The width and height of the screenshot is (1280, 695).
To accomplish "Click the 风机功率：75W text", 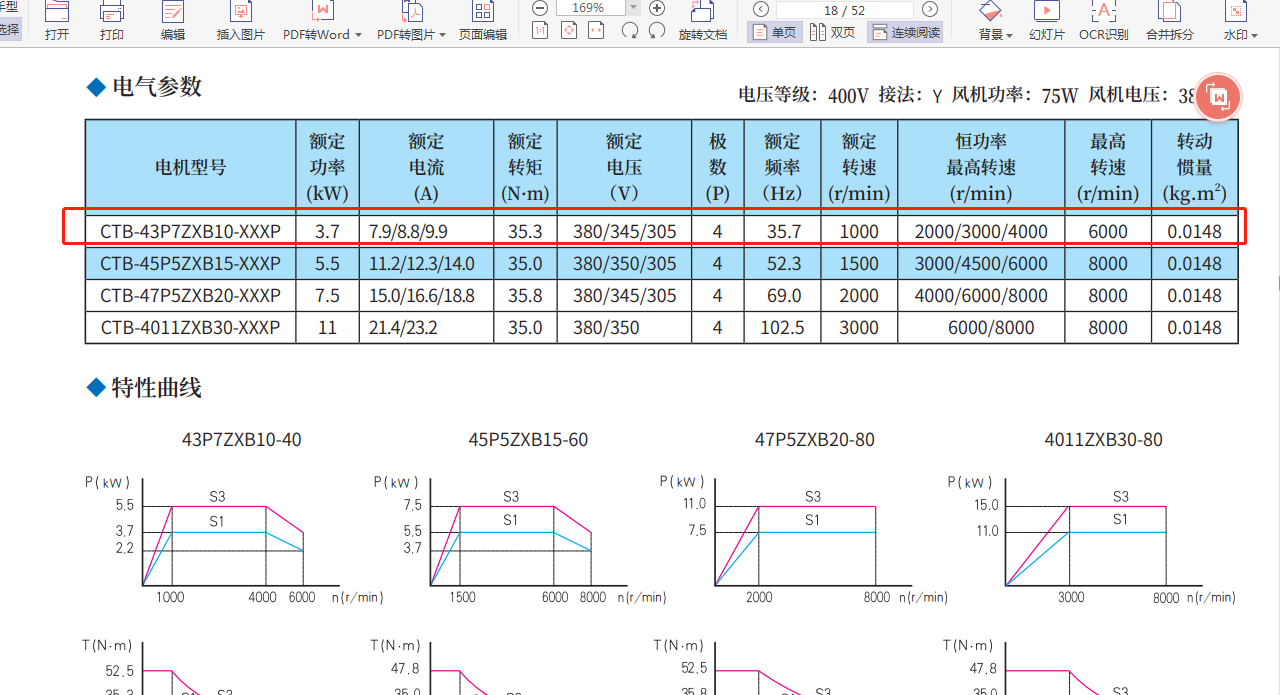I will coord(1015,96).
